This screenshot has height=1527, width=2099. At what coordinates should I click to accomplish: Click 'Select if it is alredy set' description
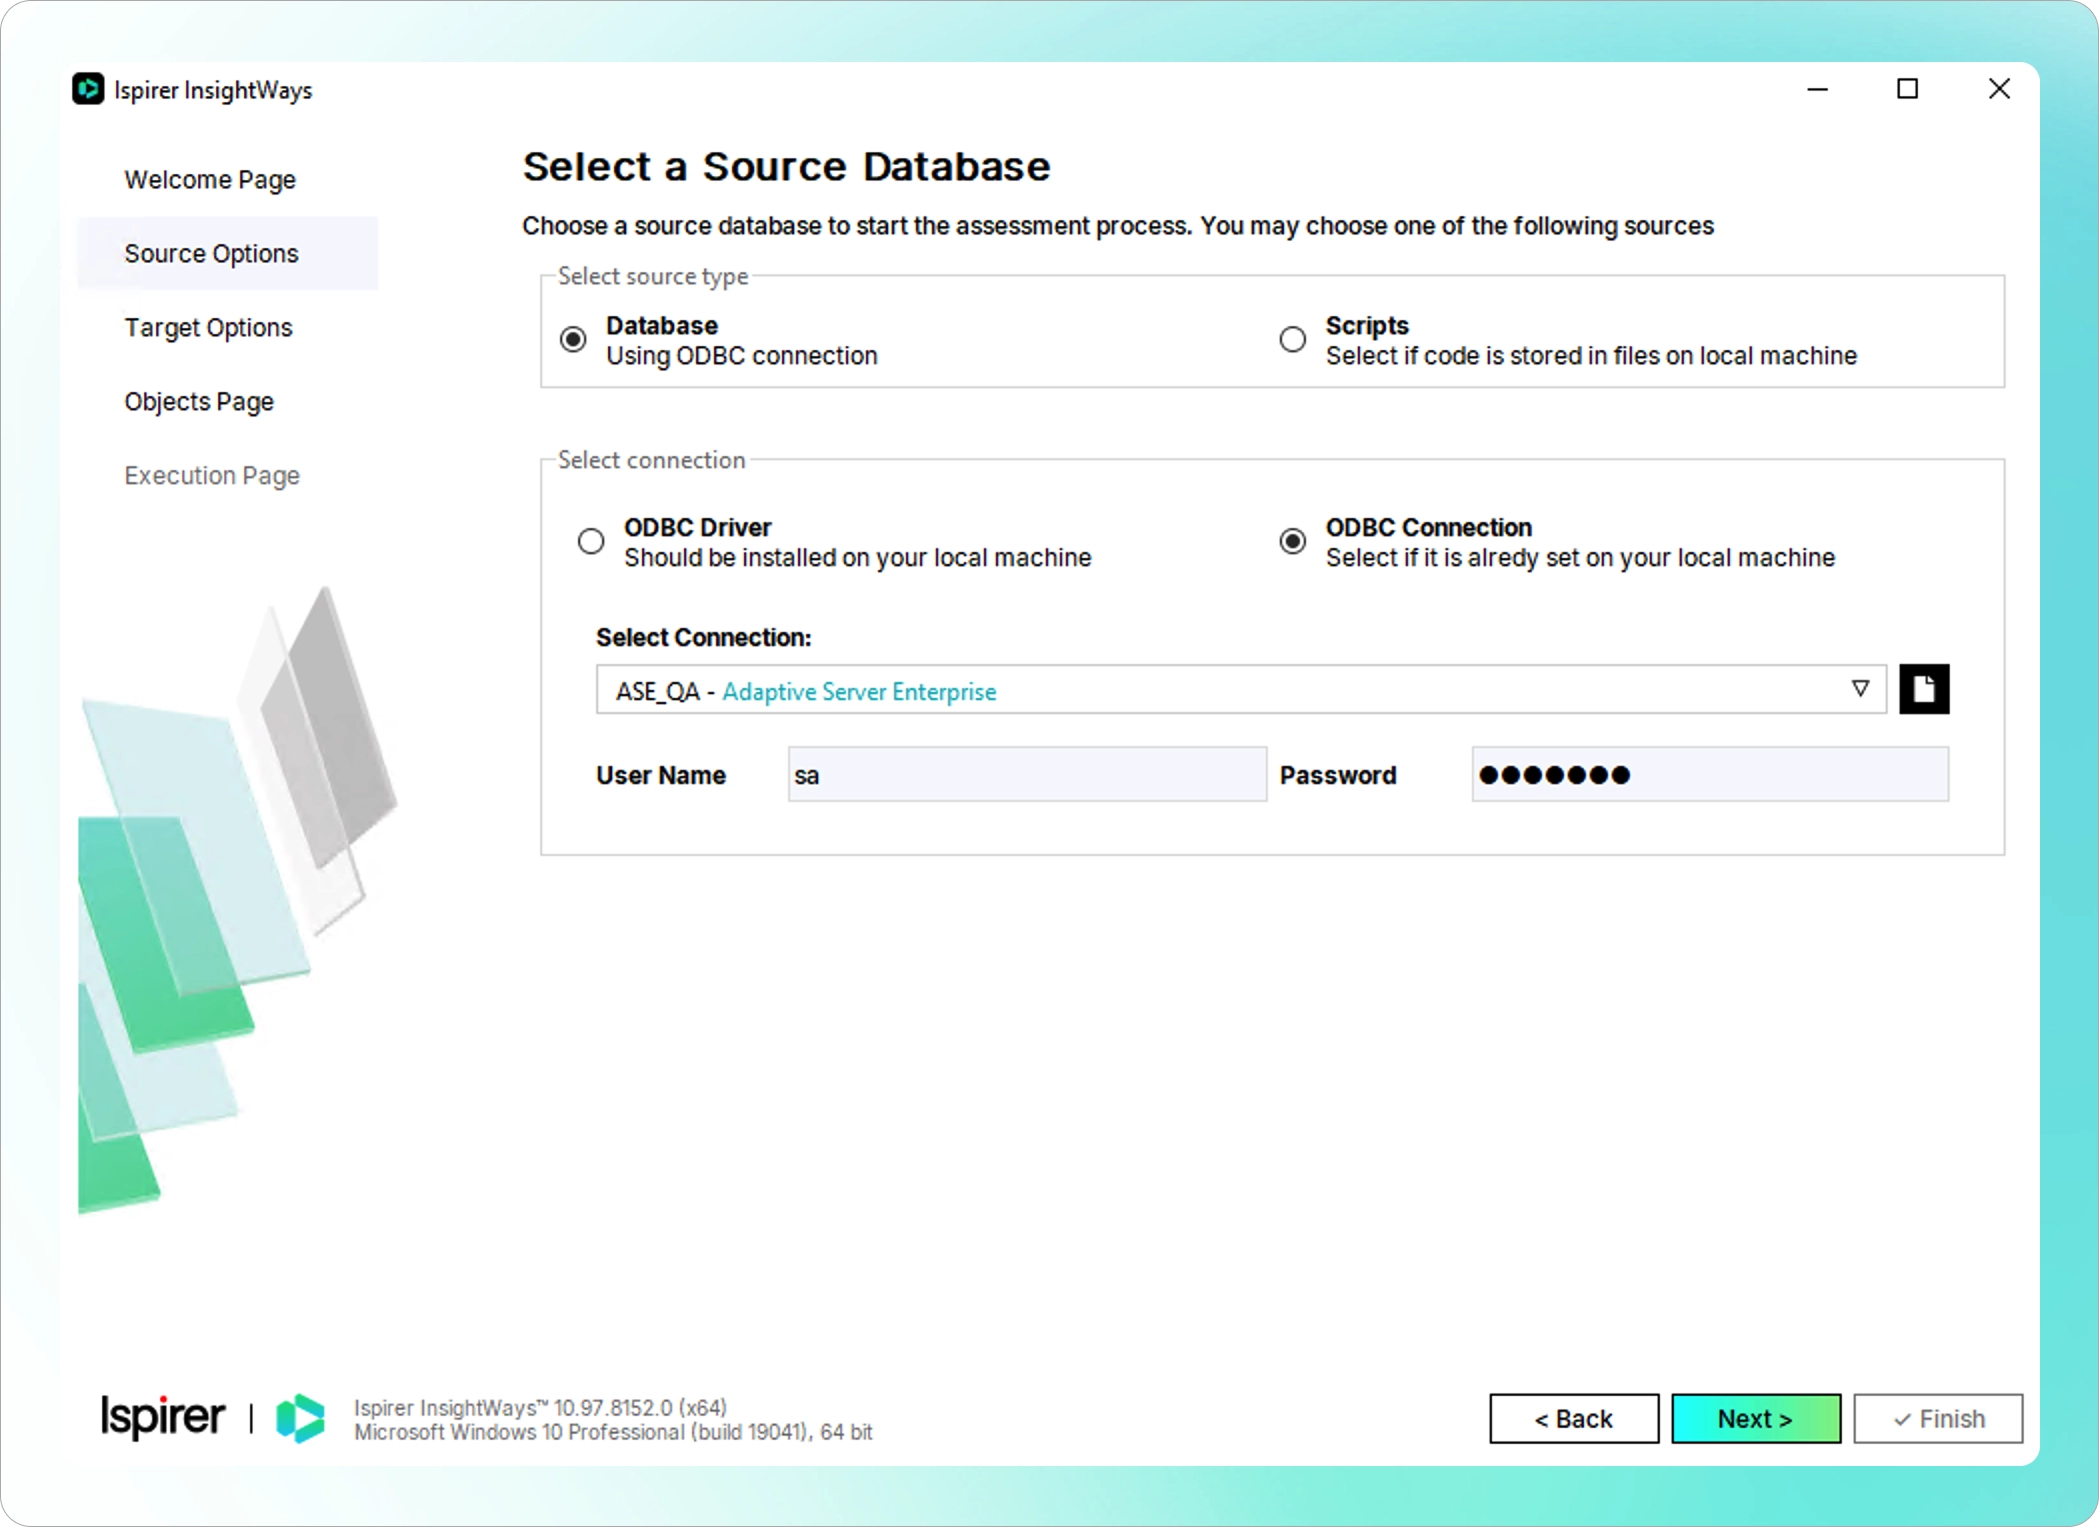1580,558
